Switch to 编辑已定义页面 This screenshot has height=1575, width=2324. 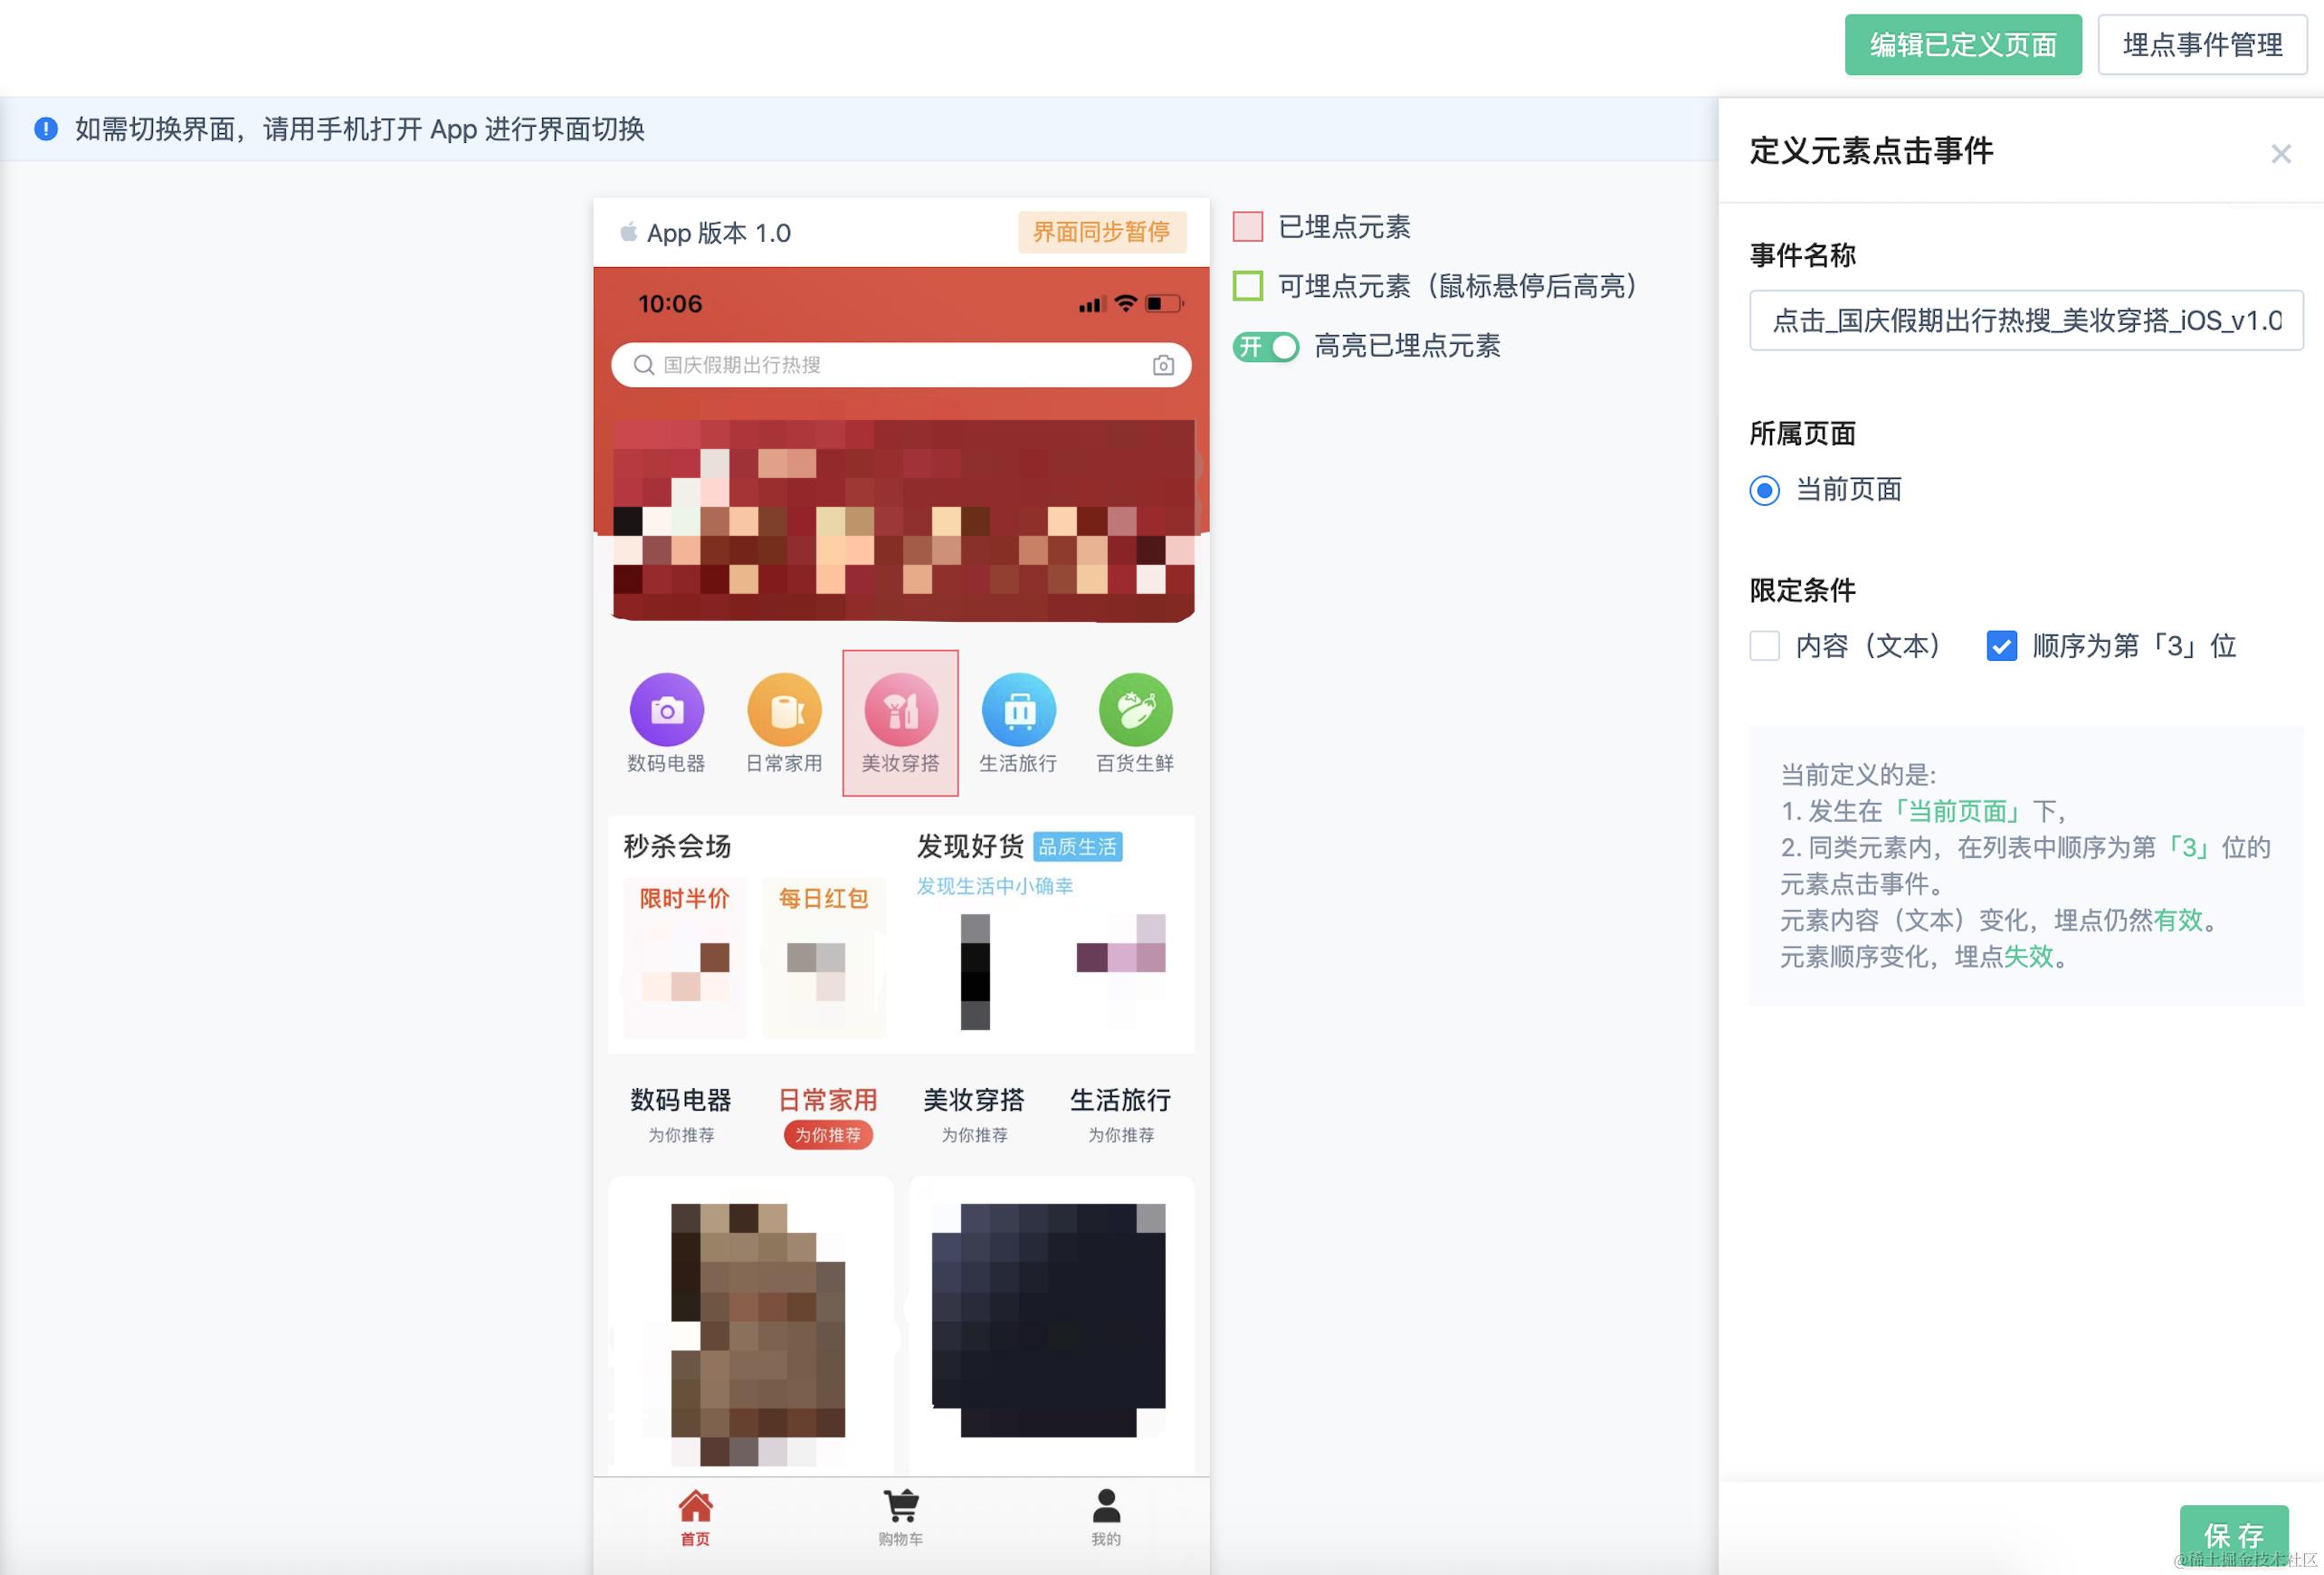[x=1962, y=44]
